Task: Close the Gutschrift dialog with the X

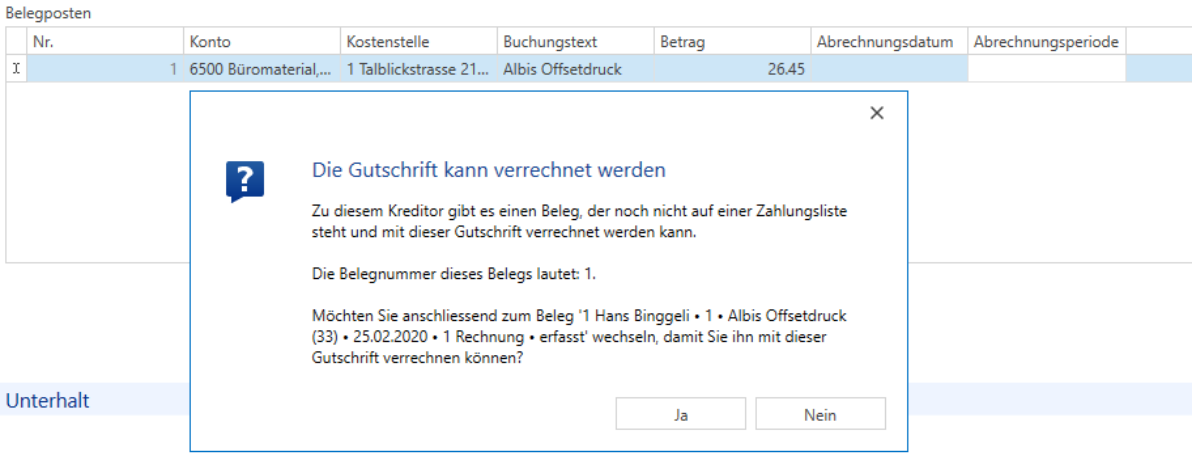Action: 877,113
